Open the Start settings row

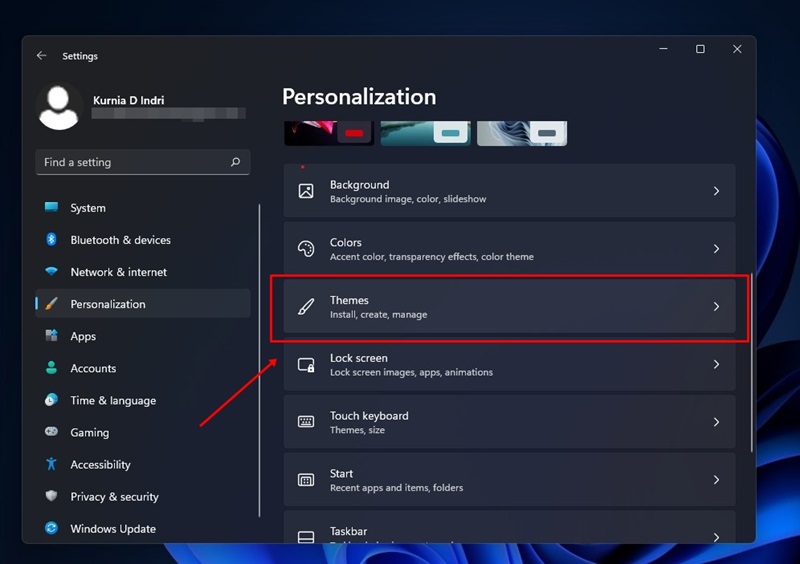(509, 480)
